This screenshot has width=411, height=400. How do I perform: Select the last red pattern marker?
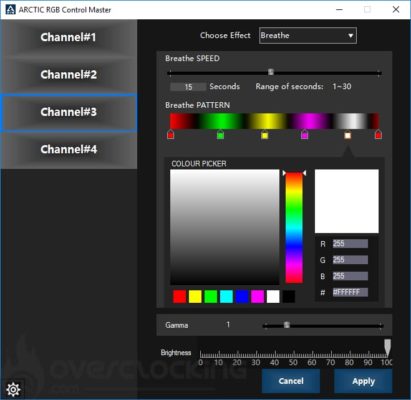(378, 134)
